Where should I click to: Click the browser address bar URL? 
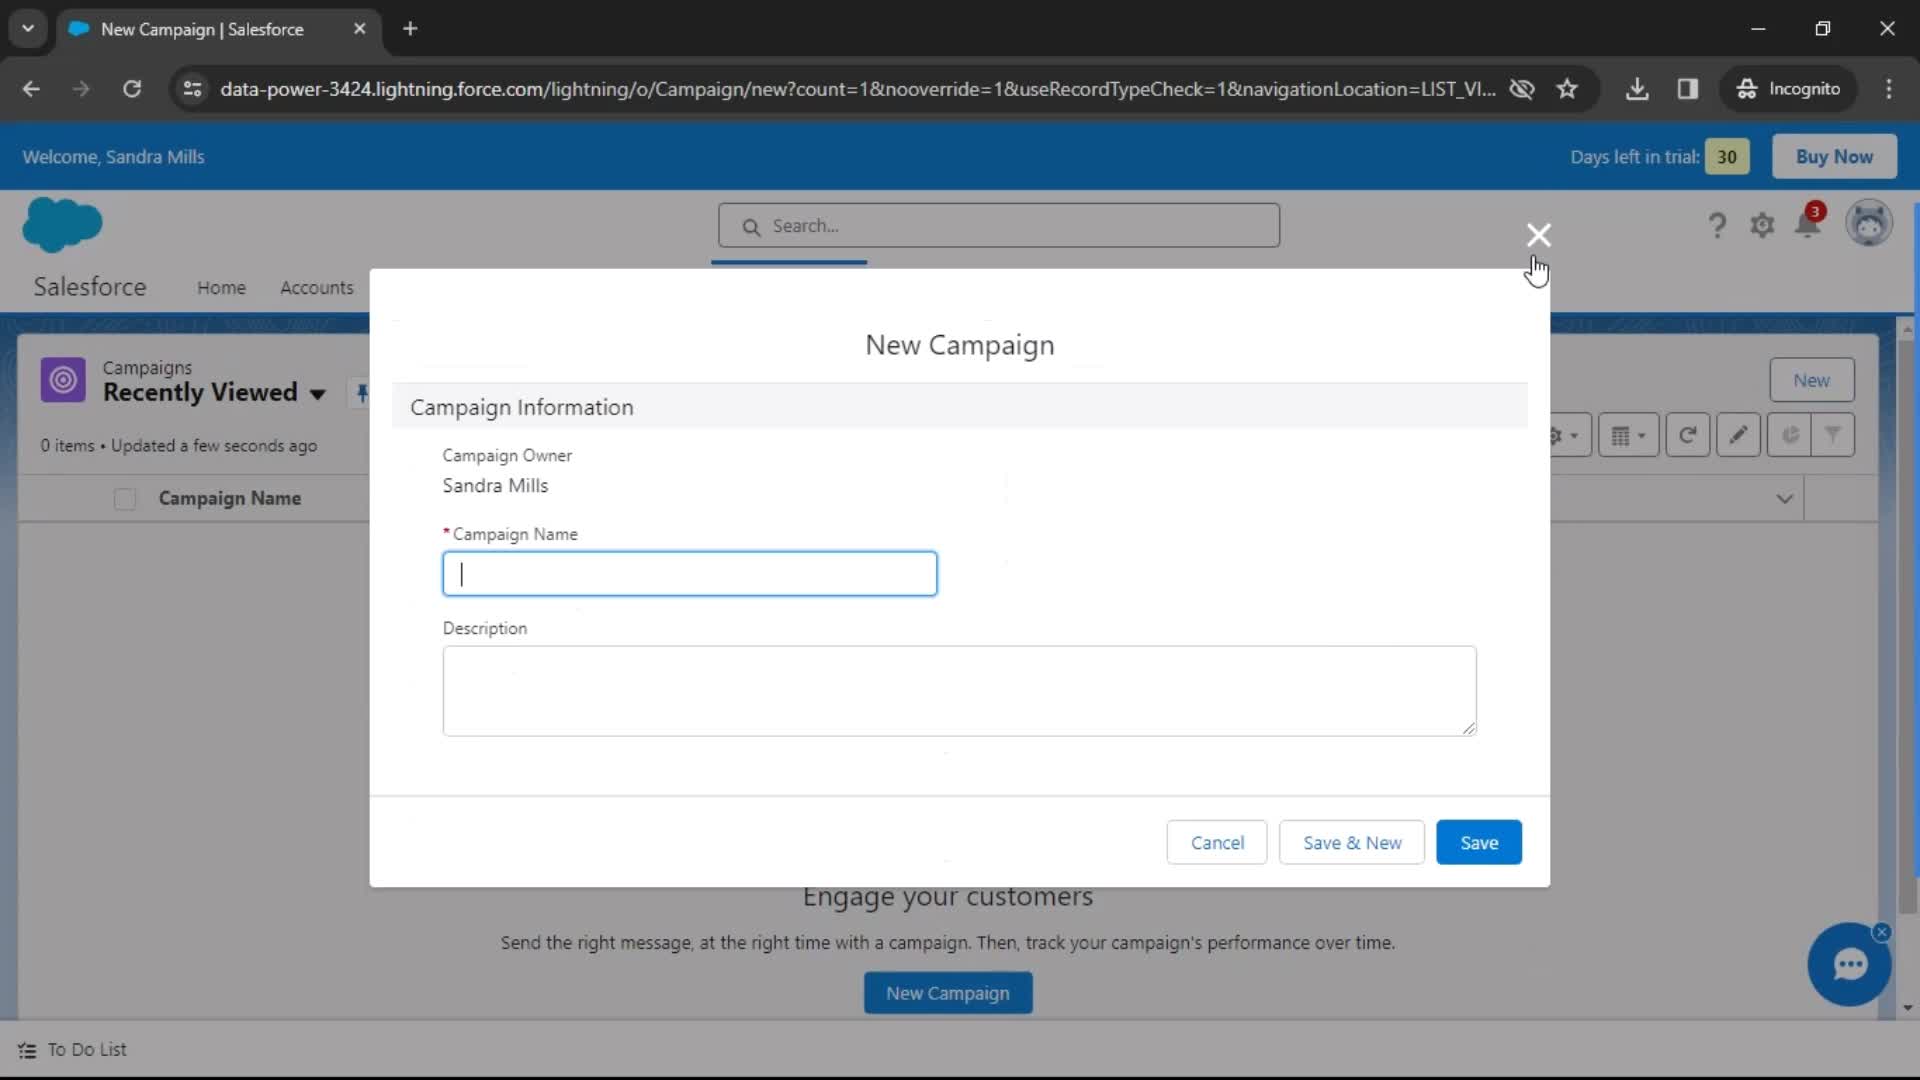857,89
